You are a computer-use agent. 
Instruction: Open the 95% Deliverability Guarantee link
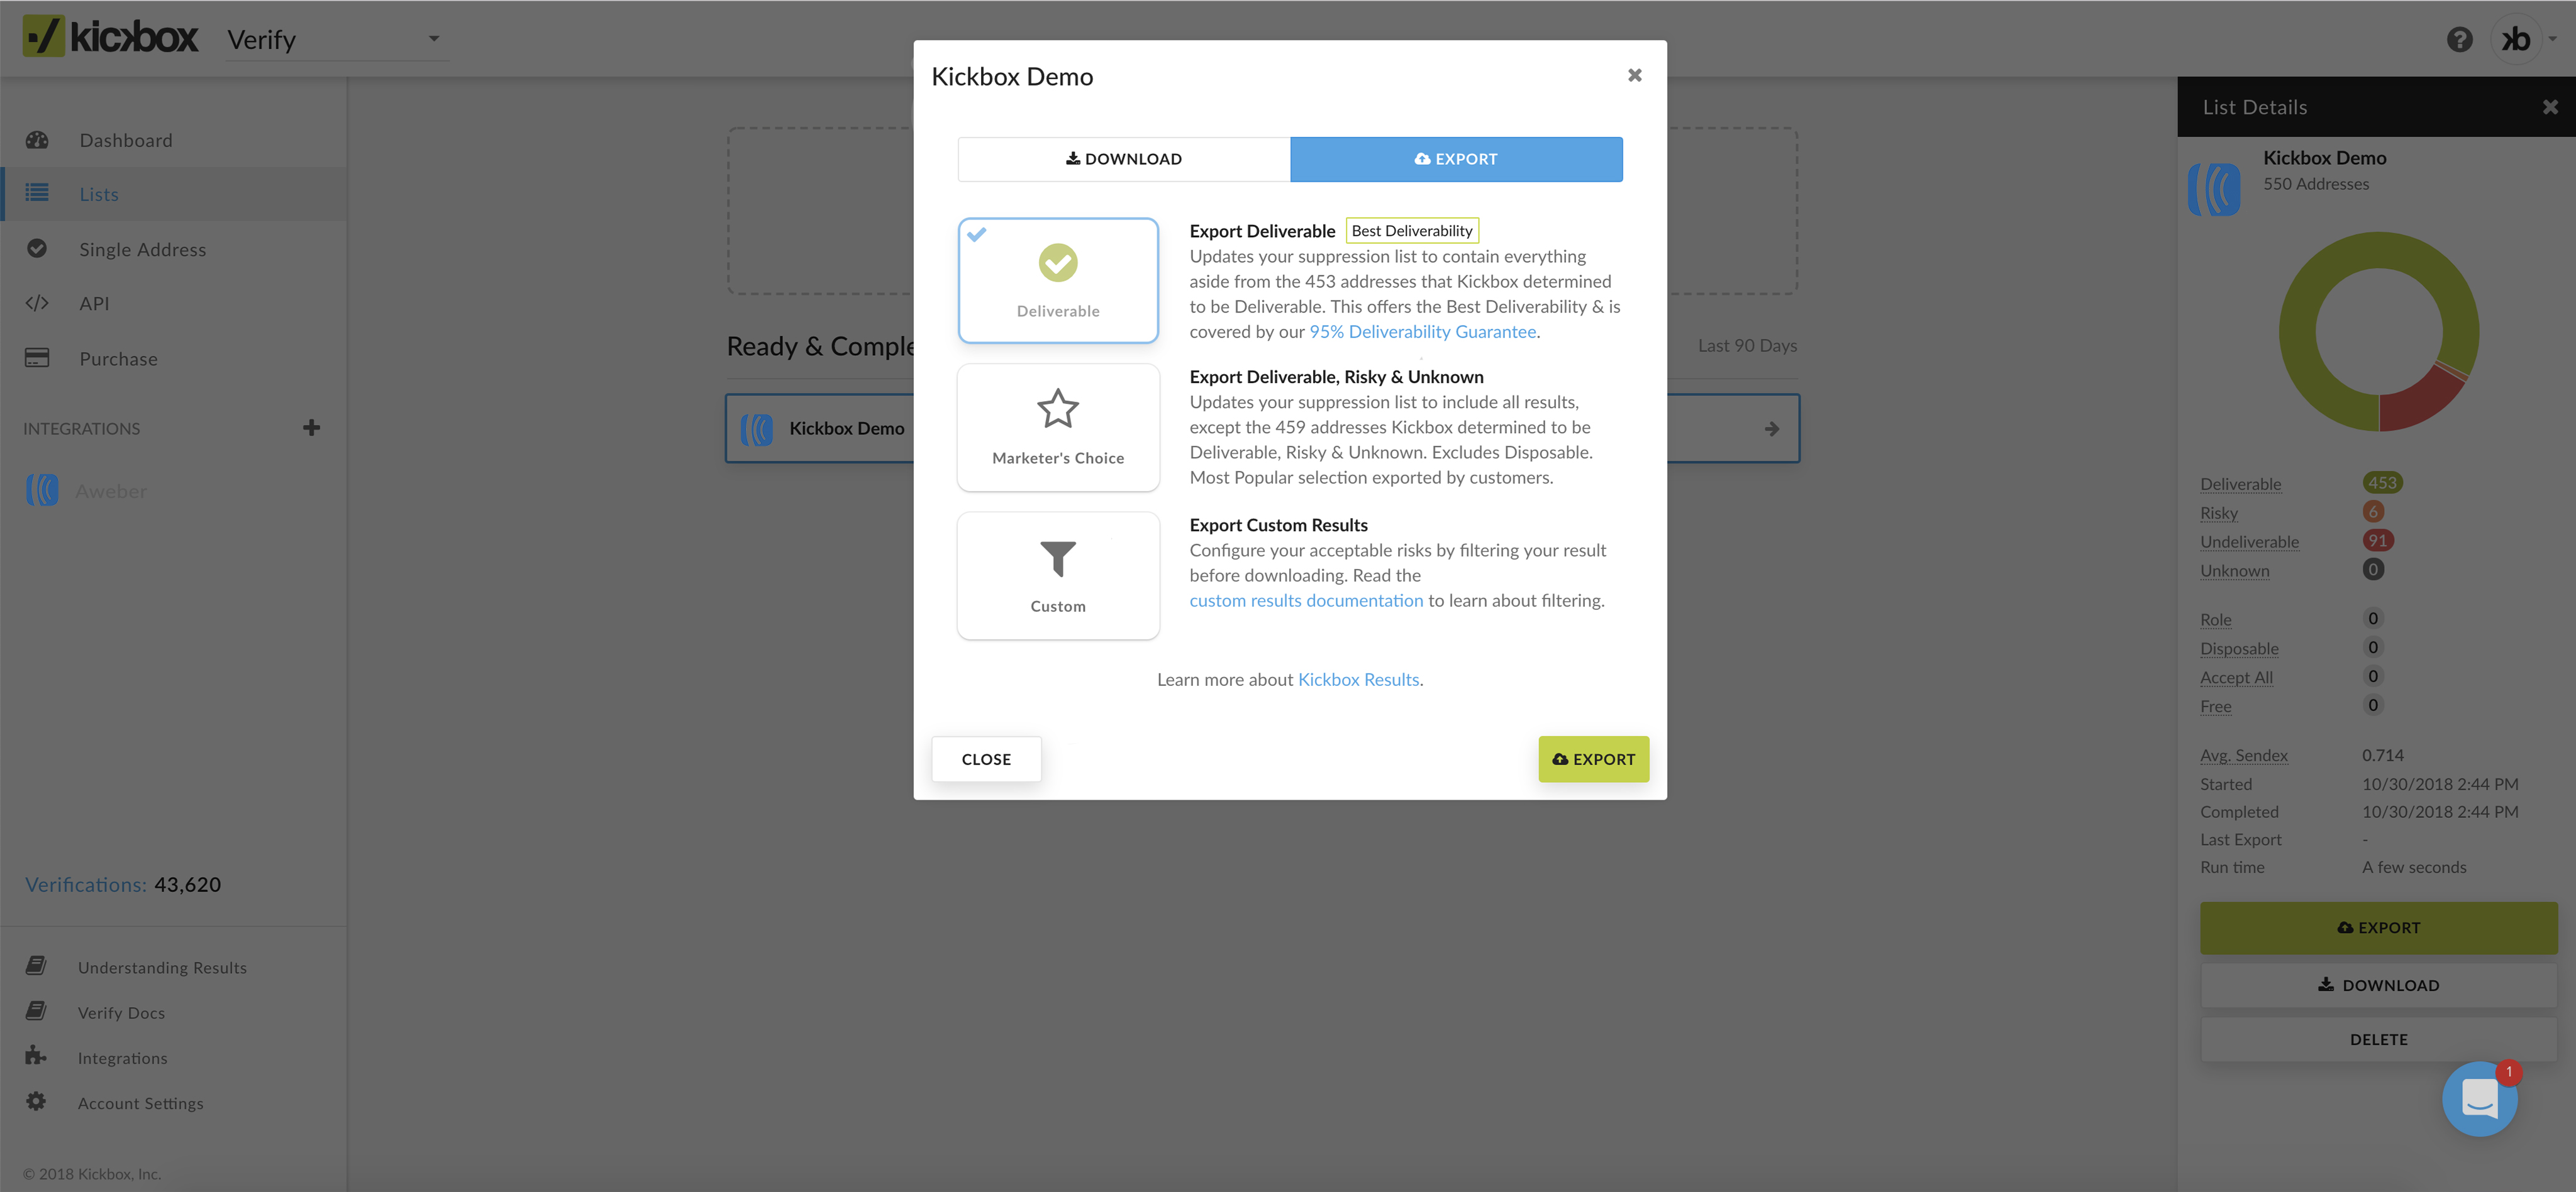(x=1422, y=332)
